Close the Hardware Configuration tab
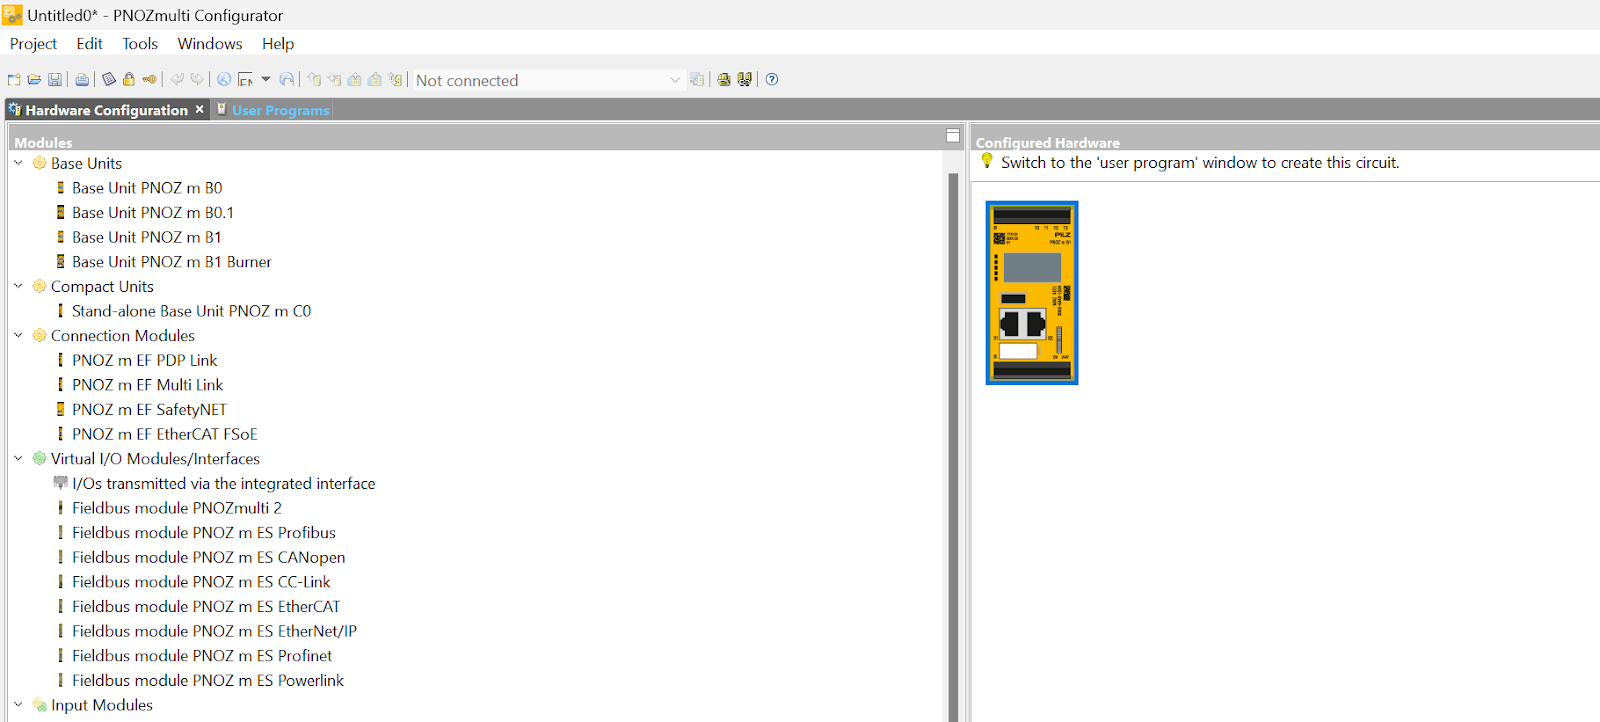Viewport: 1600px width, 722px height. 199,109
